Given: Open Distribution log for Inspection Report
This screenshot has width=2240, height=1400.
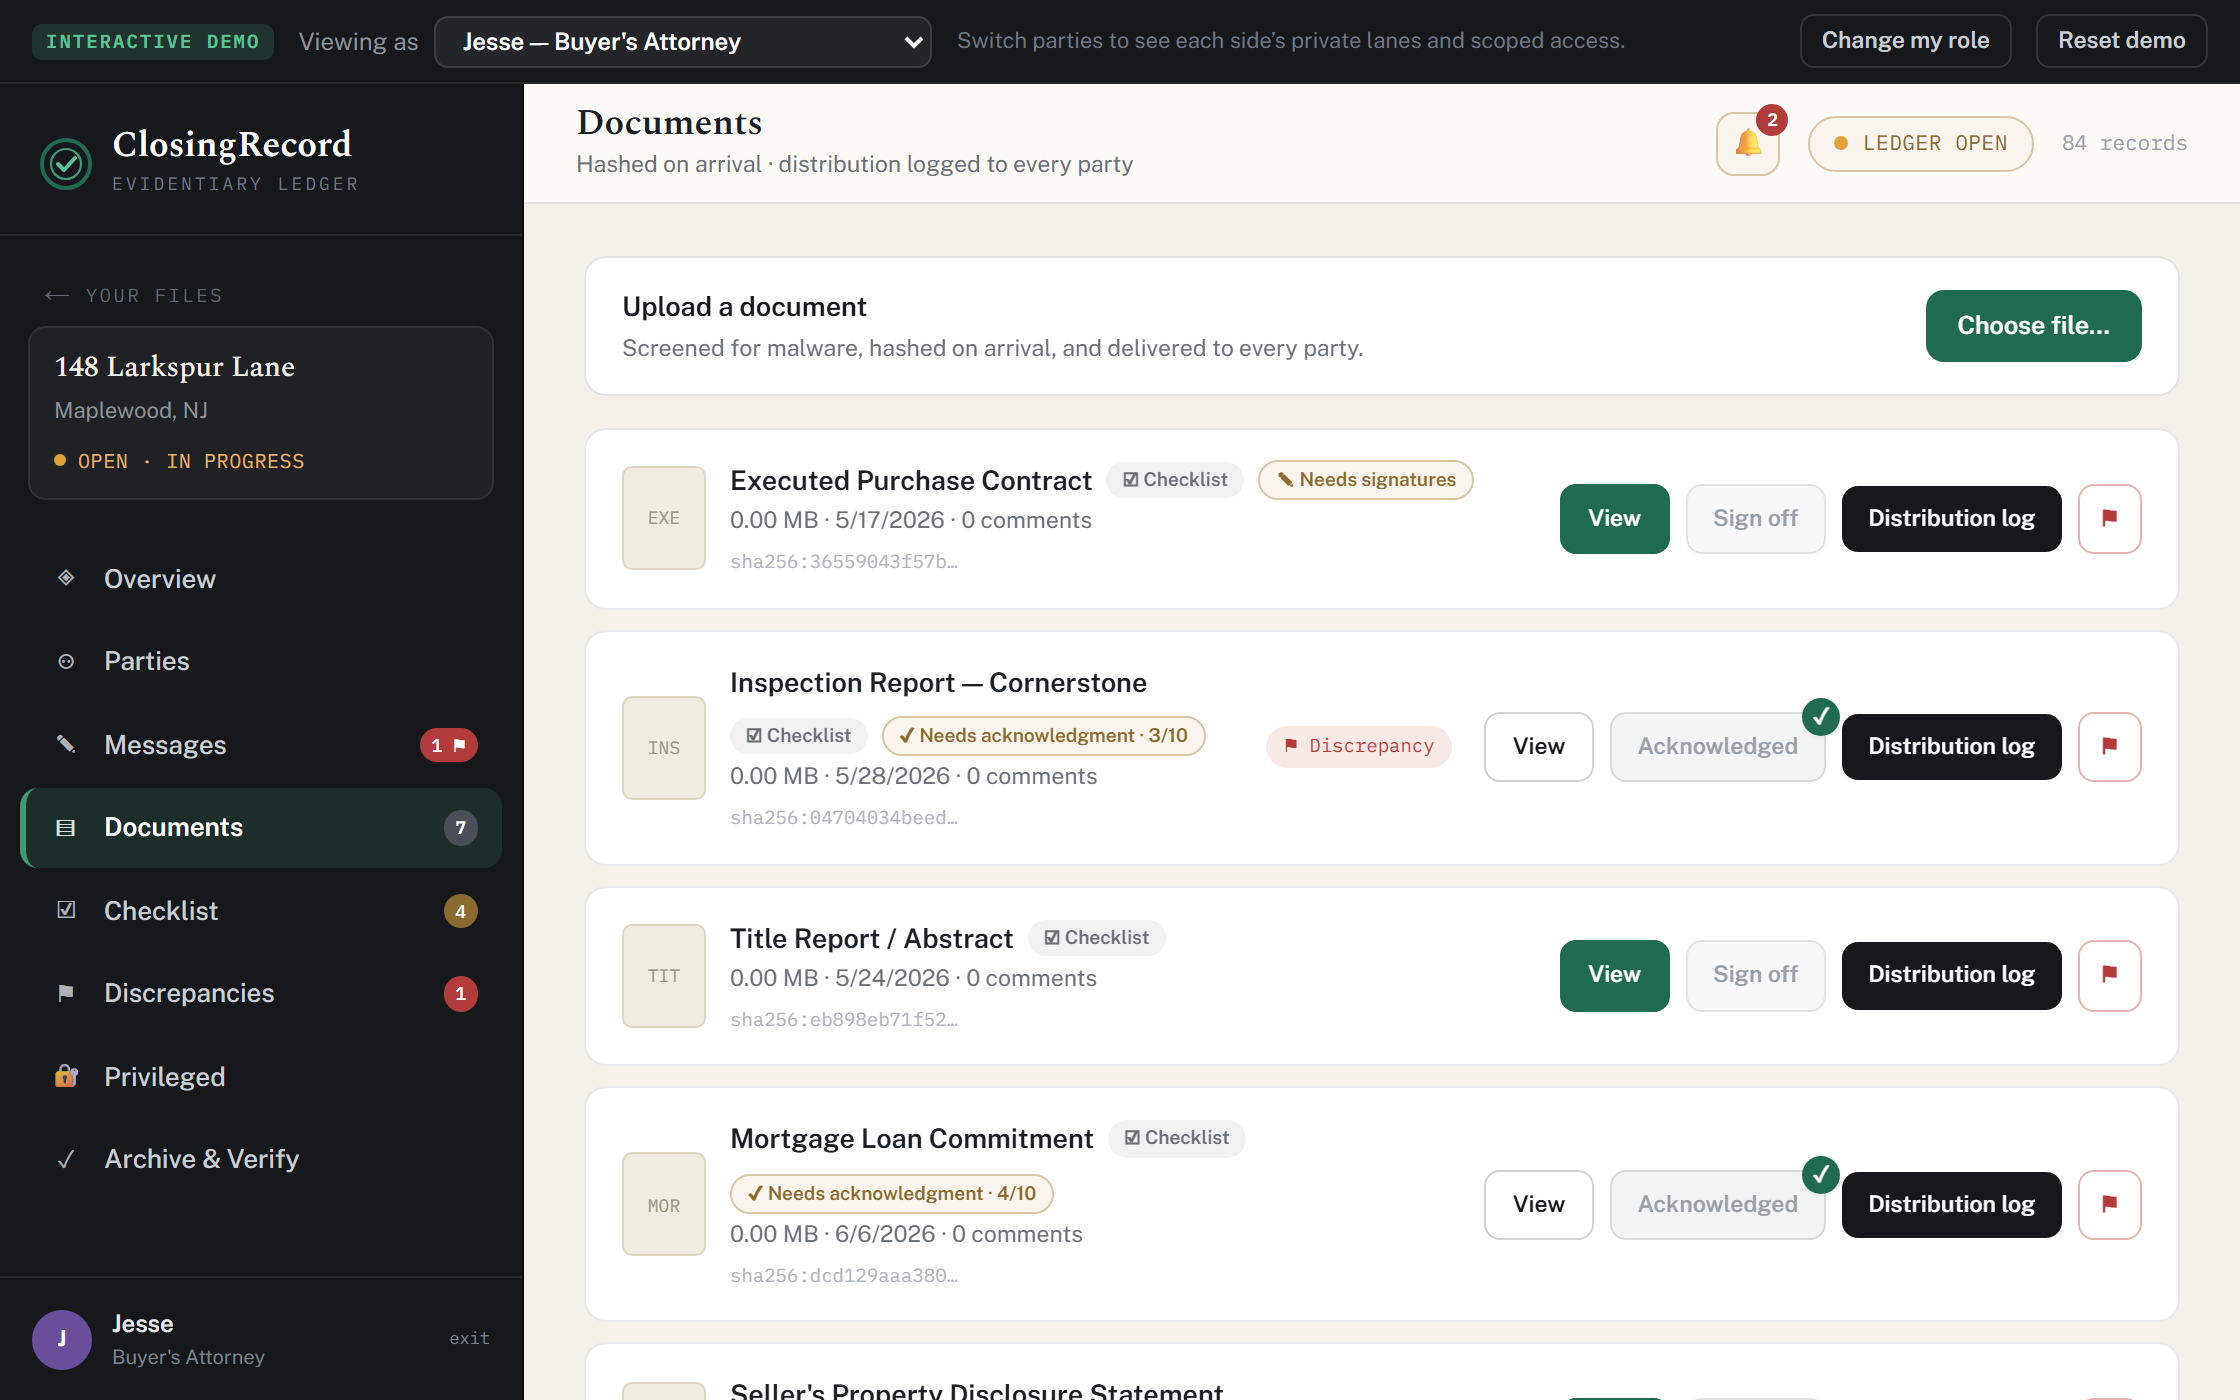Looking at the screenshot, I should pos(1951,746).
